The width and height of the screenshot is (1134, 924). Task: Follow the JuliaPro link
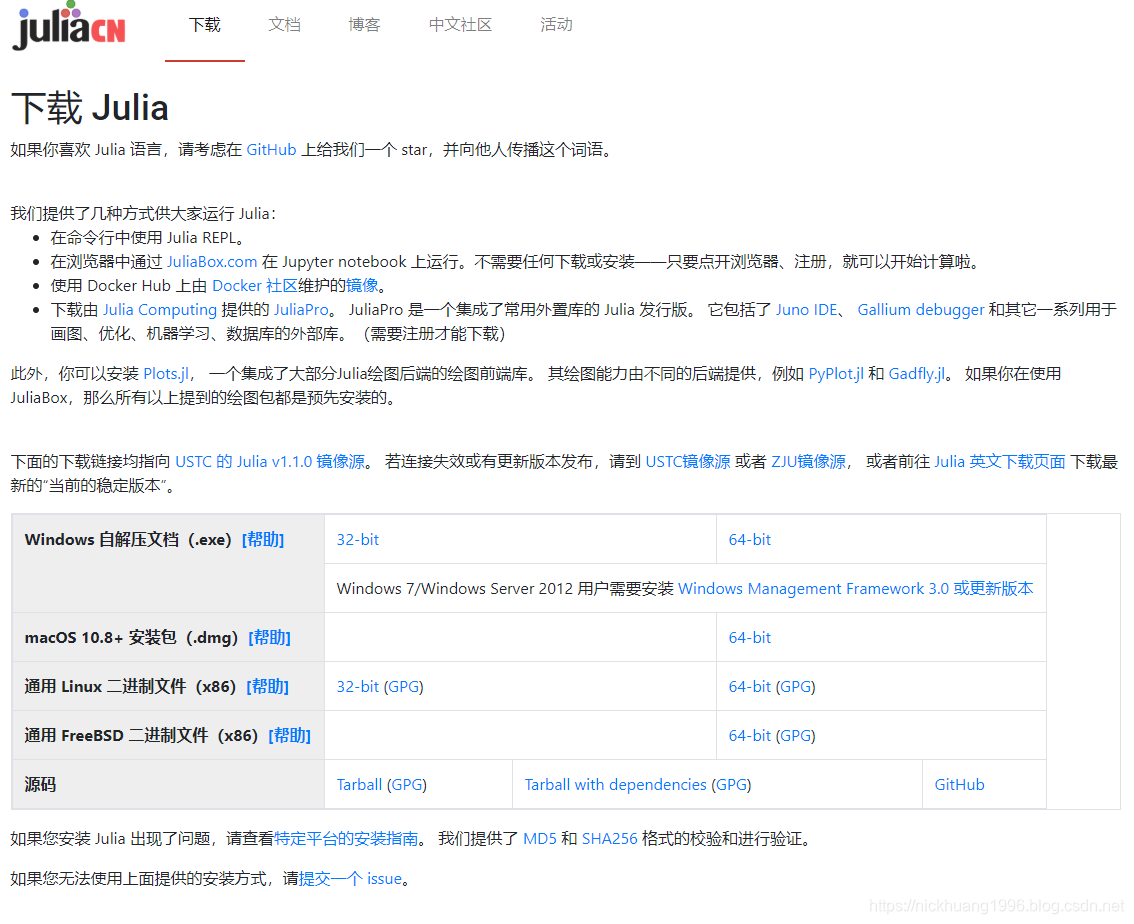[301, 310]
